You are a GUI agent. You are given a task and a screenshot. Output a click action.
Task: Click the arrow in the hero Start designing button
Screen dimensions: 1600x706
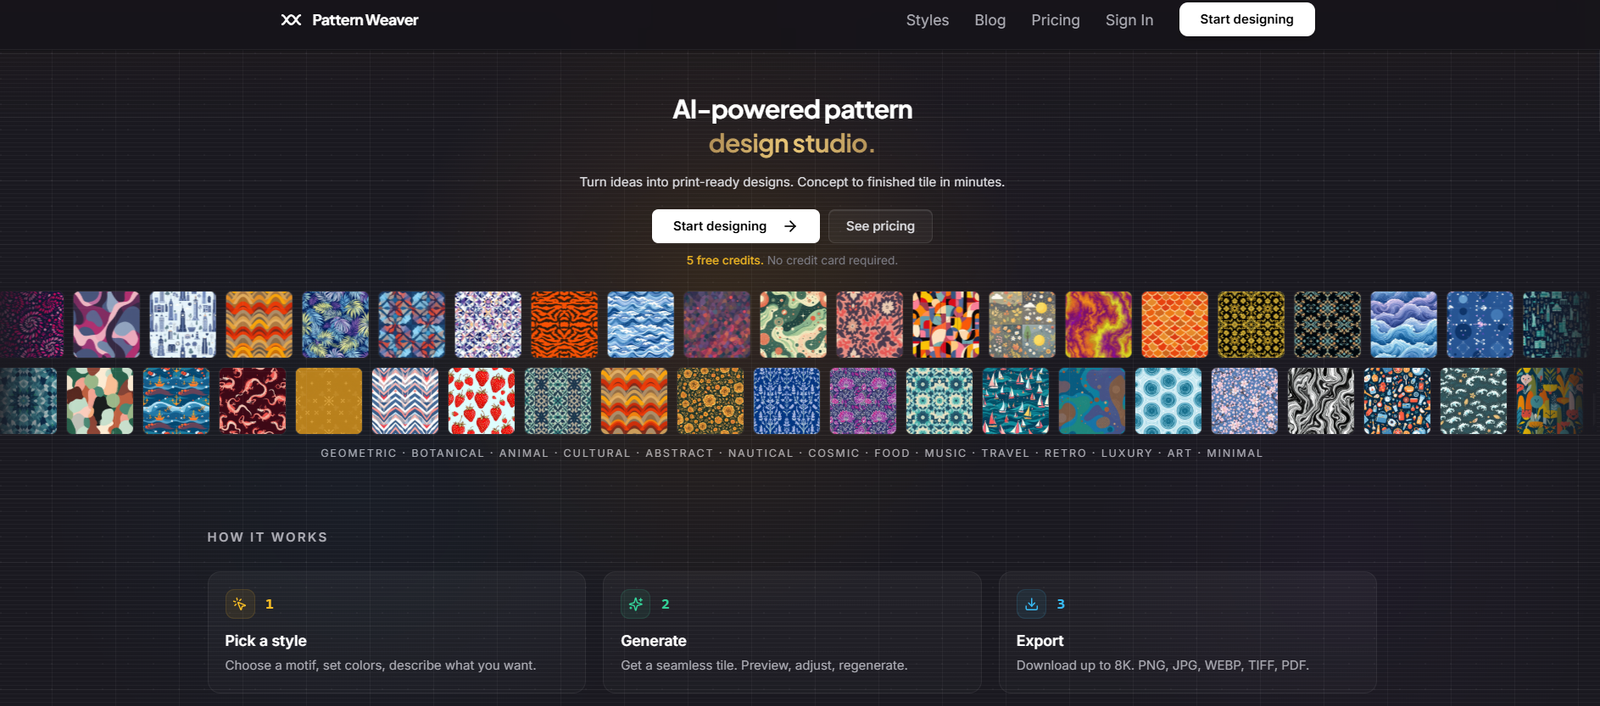791,226
